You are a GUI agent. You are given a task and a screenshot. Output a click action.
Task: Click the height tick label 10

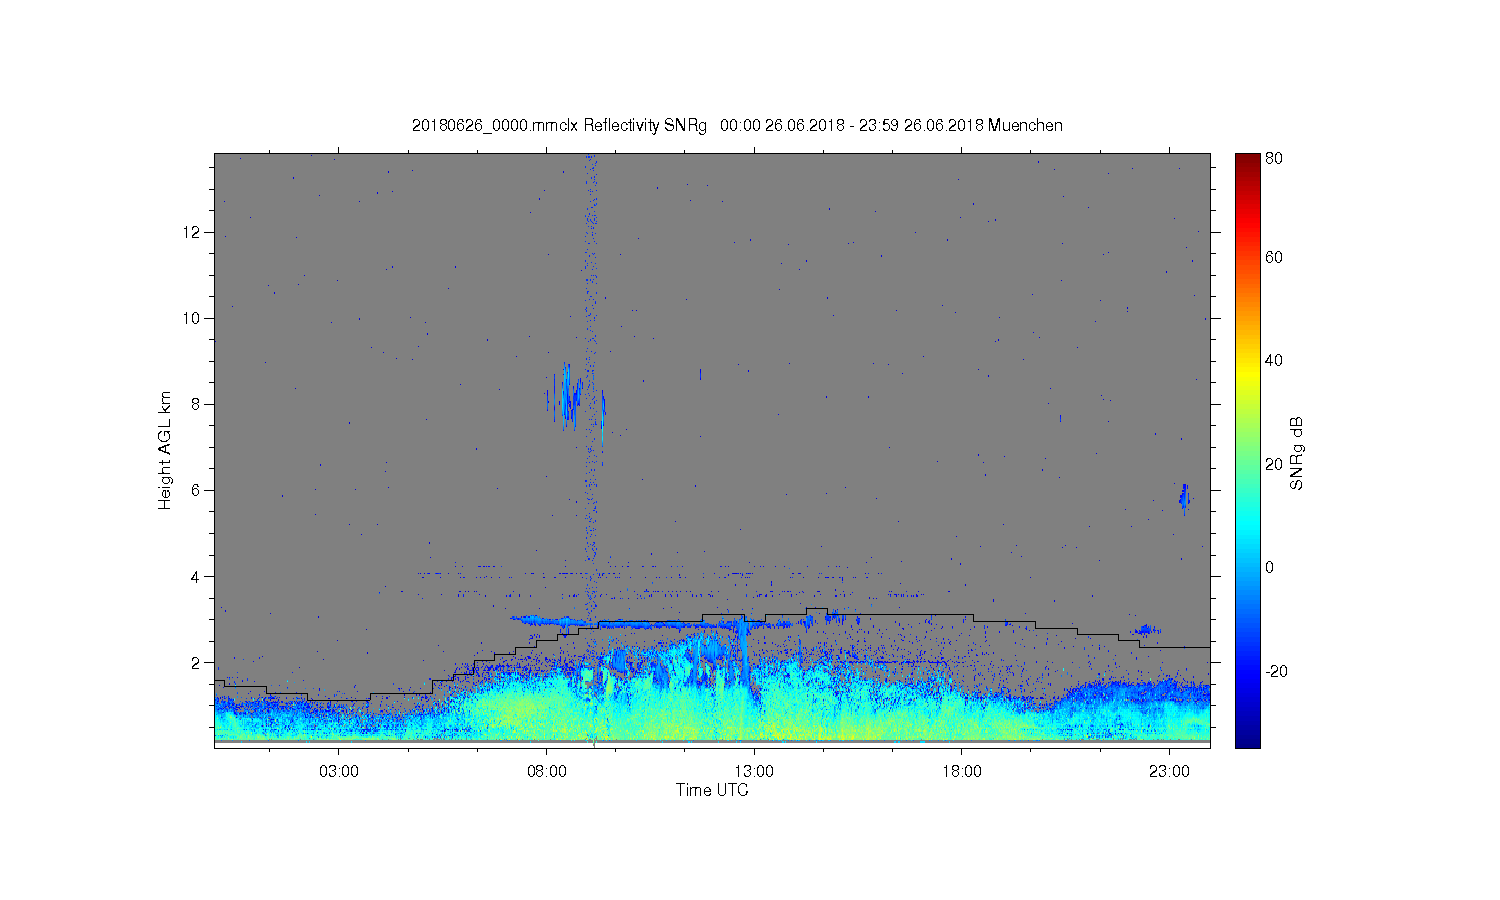click(192, 318)
